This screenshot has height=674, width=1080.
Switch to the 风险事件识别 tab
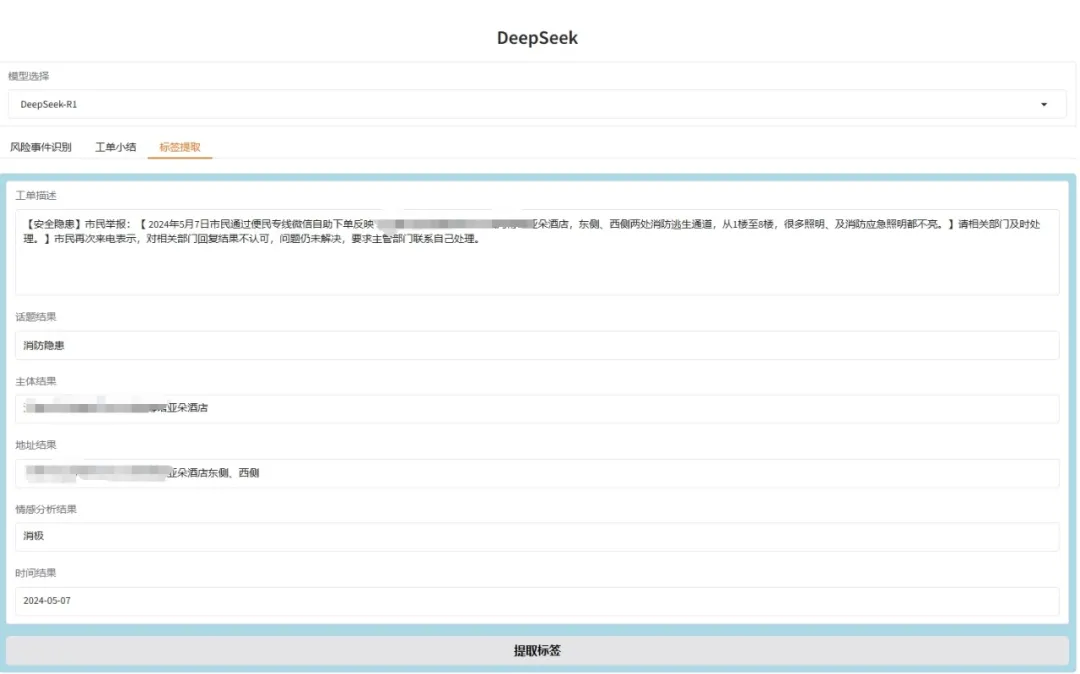click(41, 147)
